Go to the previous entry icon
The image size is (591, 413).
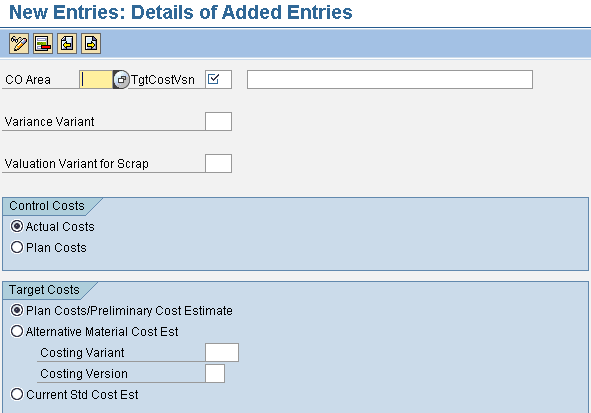tap(67, 43)
